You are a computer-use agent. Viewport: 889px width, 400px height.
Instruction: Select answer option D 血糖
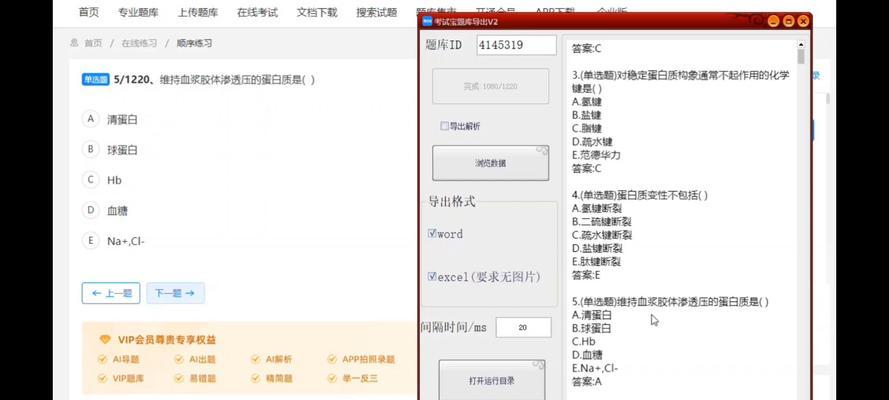105,211
